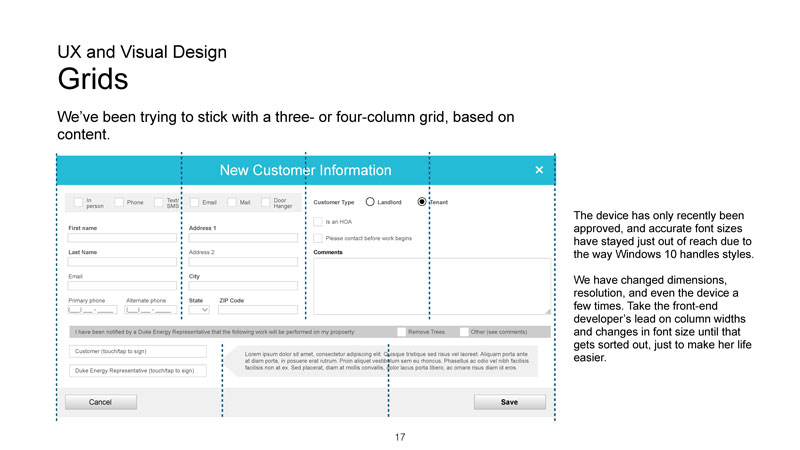Select the Tenant customer type
This screenshot has height=450, width=800.
(422, 202)
